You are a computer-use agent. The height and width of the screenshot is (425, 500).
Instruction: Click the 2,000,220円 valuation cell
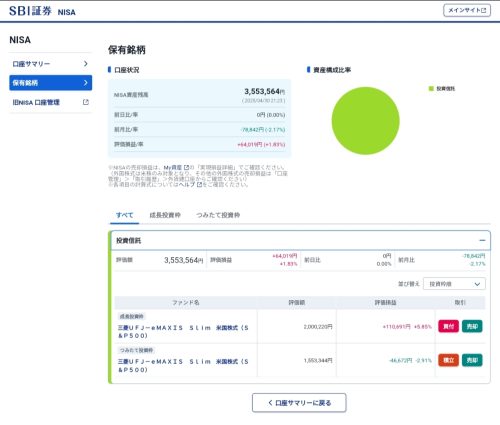(x=318, y=327)
